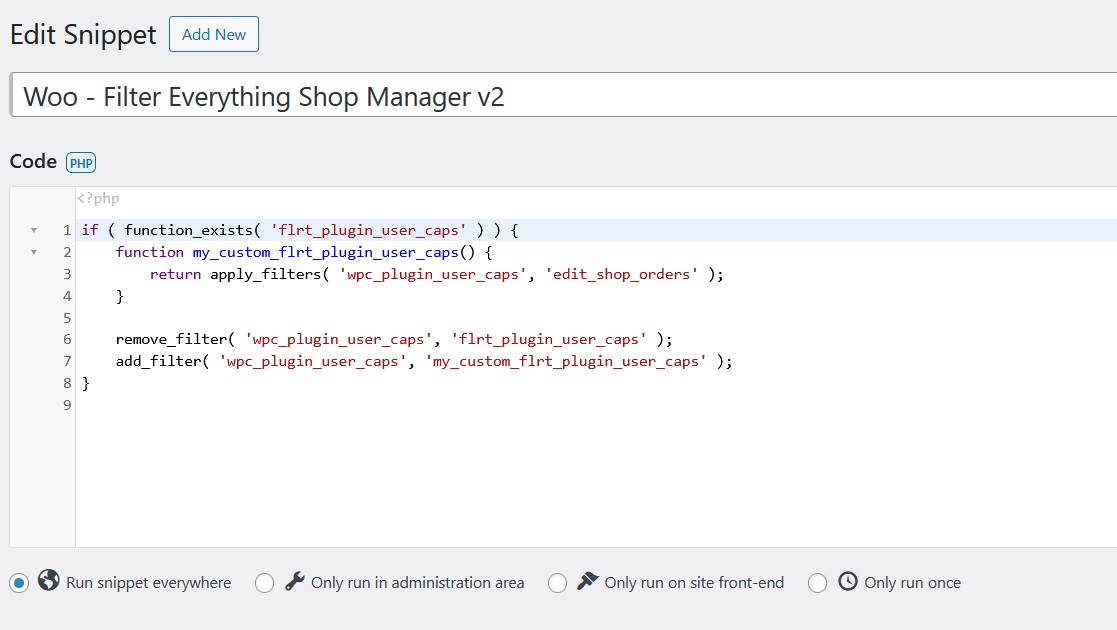Select Only run in administration area radio
1117x630 pixels.
[264, 583]
